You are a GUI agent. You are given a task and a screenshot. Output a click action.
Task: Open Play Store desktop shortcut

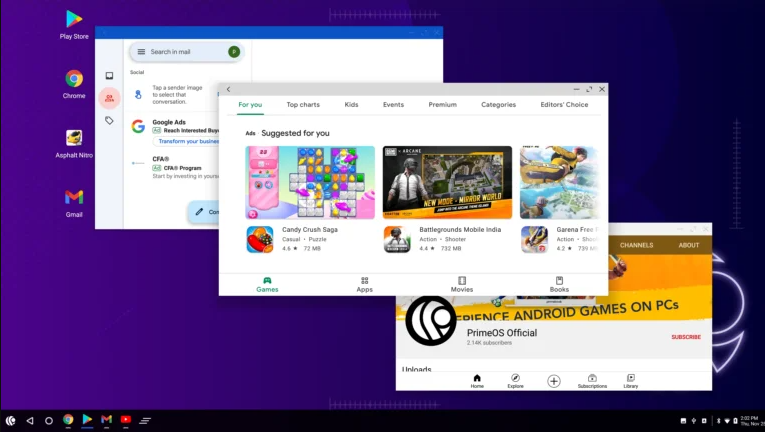coord(74,19)
